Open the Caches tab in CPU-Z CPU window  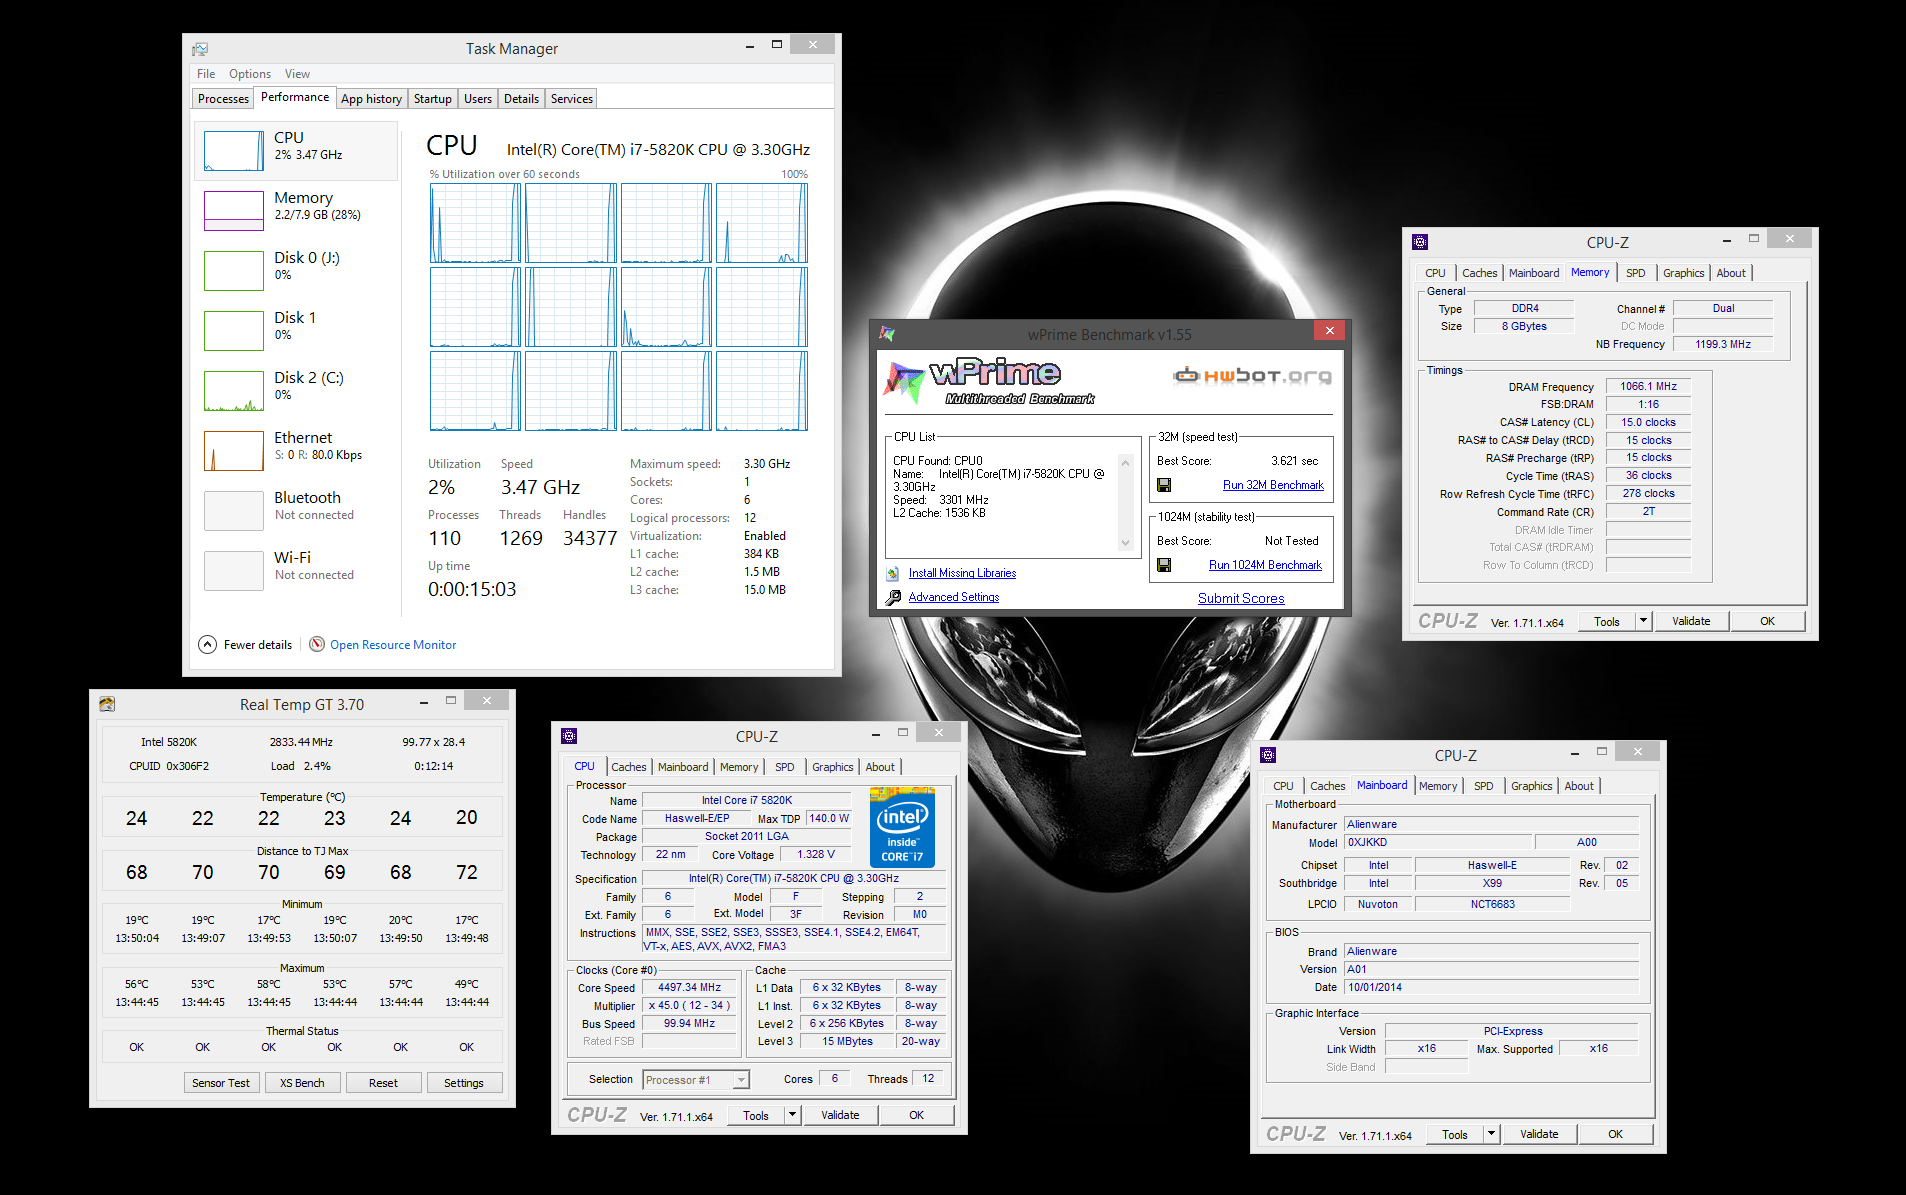point(629,767)
